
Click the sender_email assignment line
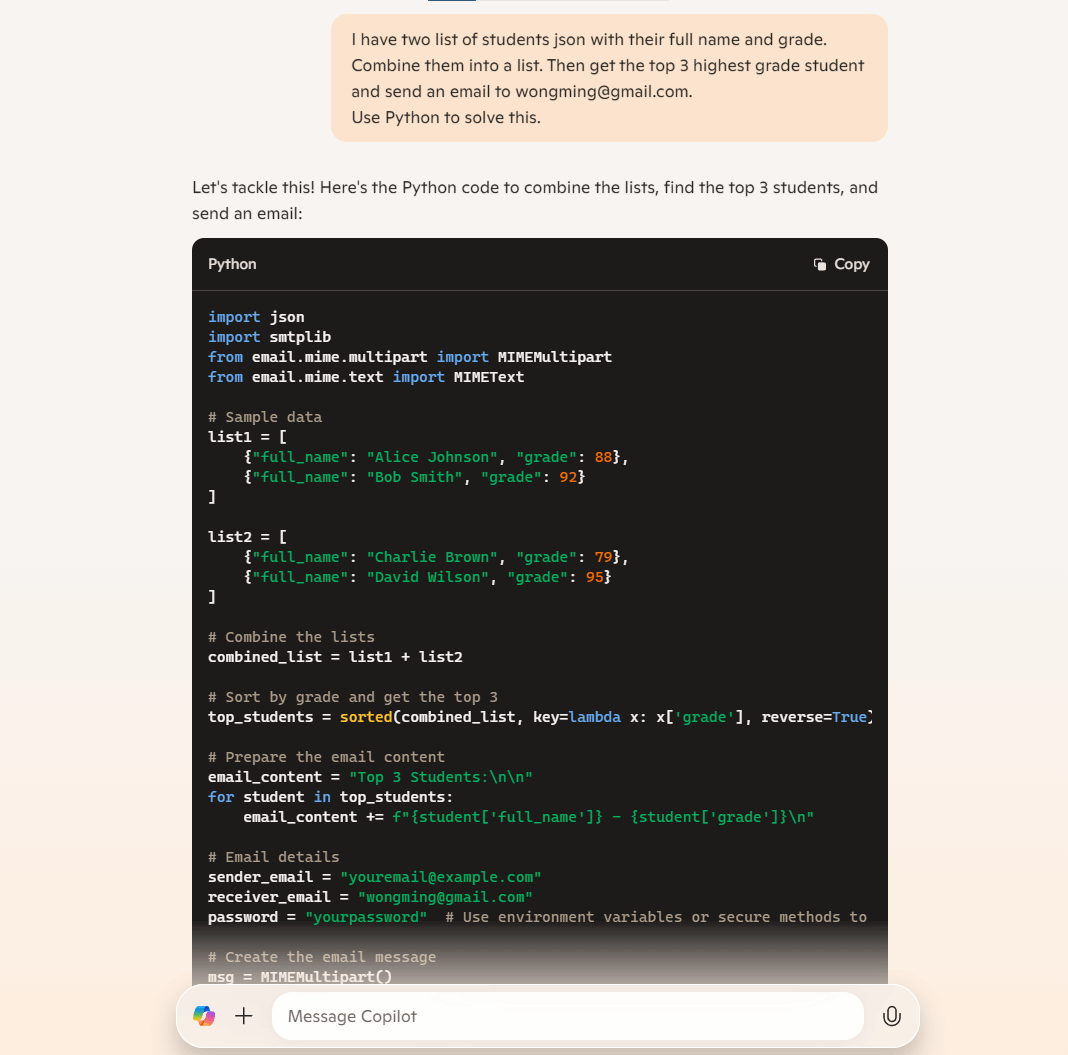pos(375,877)
